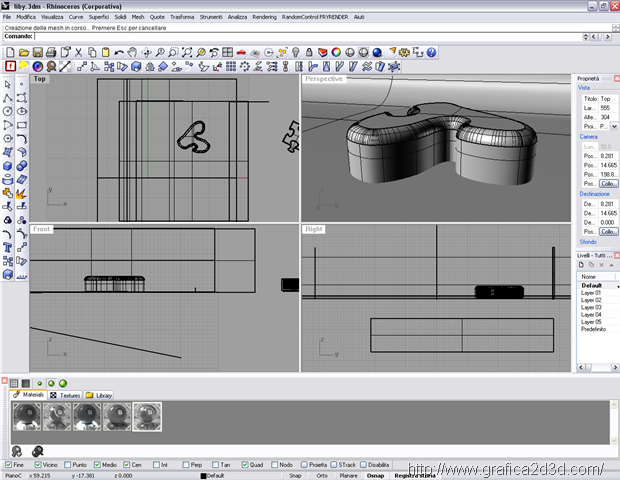Toggle the Quad osnap checkbox
Image resolution: width=620 pixels, height=480 pixels.
click(246, 464)
